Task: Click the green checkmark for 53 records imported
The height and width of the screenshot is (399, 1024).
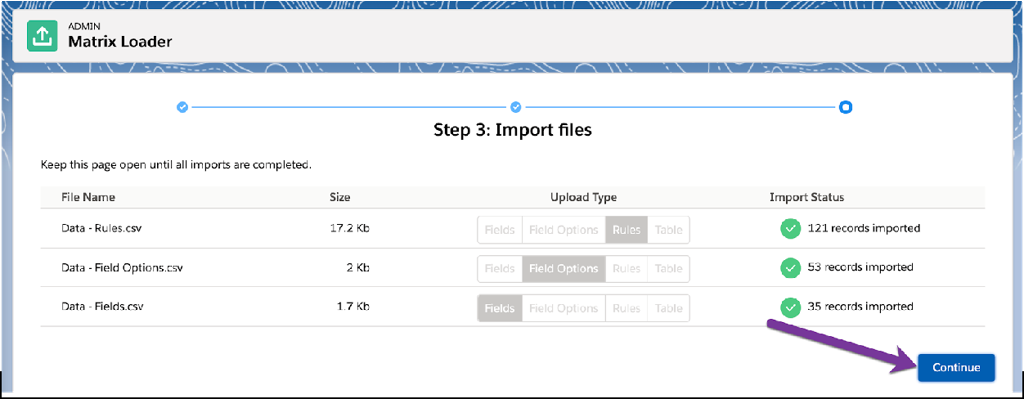Action: (x=790, y=268)
